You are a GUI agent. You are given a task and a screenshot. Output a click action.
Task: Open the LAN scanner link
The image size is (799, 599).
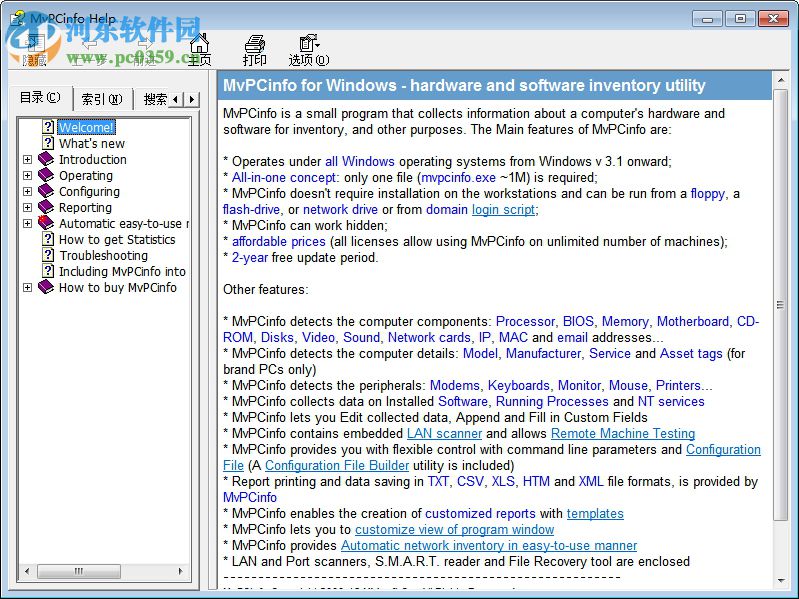[x=444, y=433]
